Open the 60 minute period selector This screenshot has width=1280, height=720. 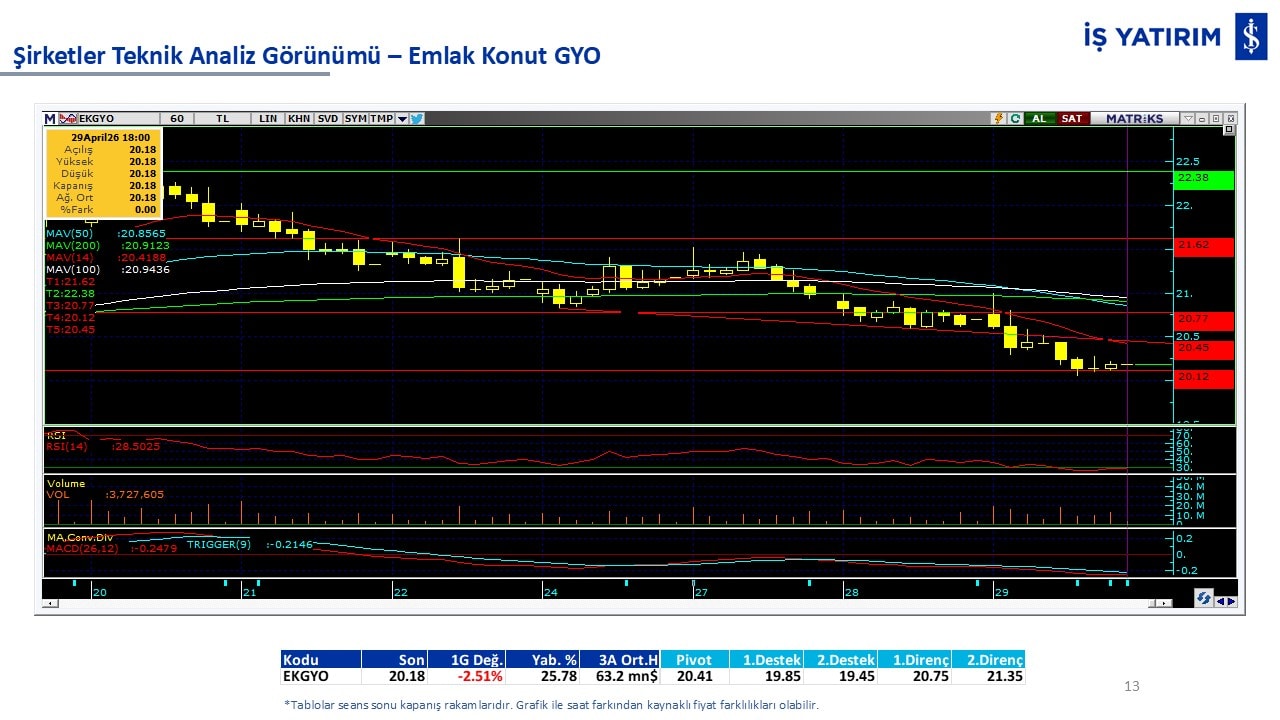(177, 118)
